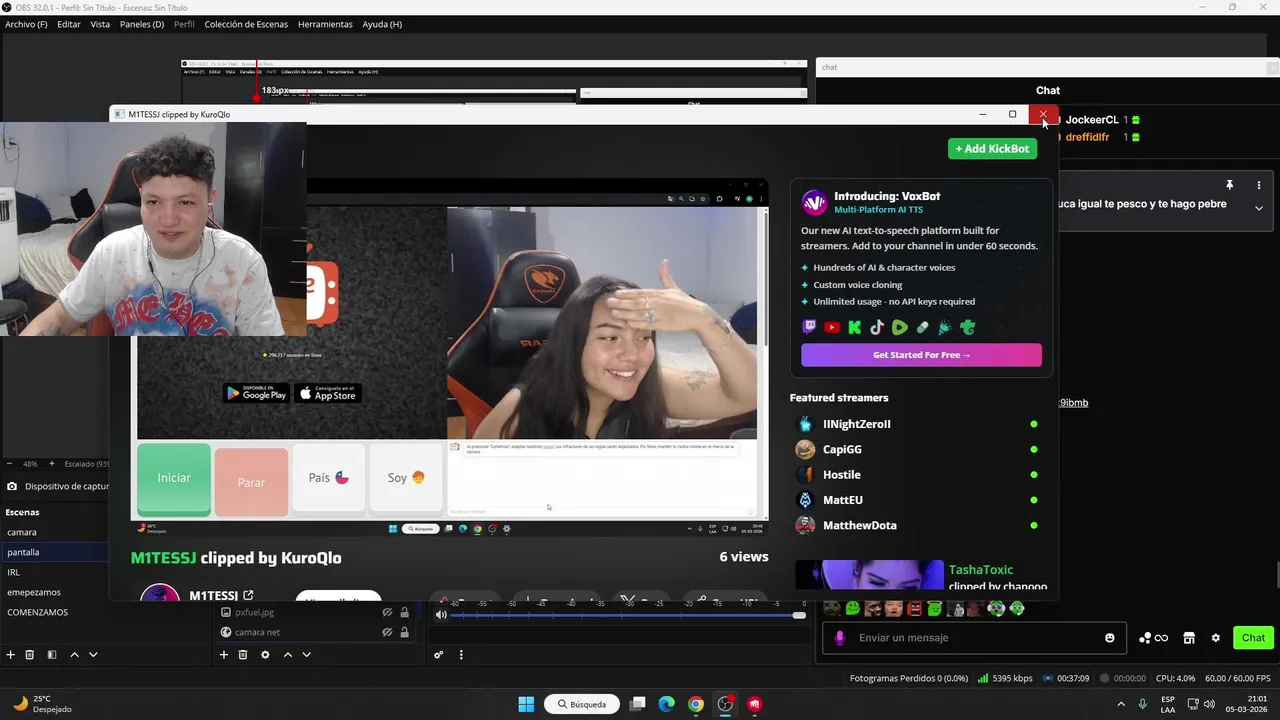
Task: Open Colección de Escenas menu
Action: coord(246,24)
